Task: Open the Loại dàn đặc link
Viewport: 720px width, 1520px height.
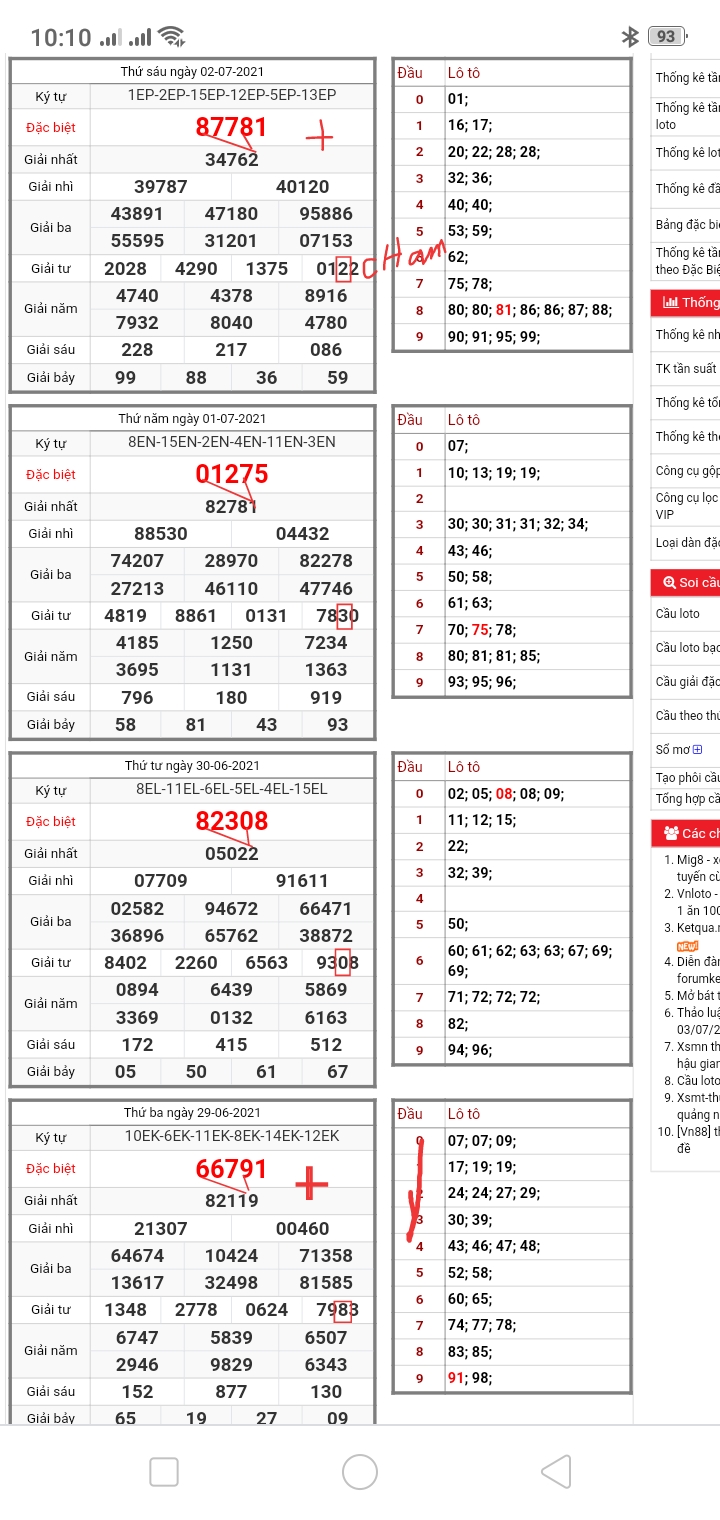Action: (x=687, y=543)
